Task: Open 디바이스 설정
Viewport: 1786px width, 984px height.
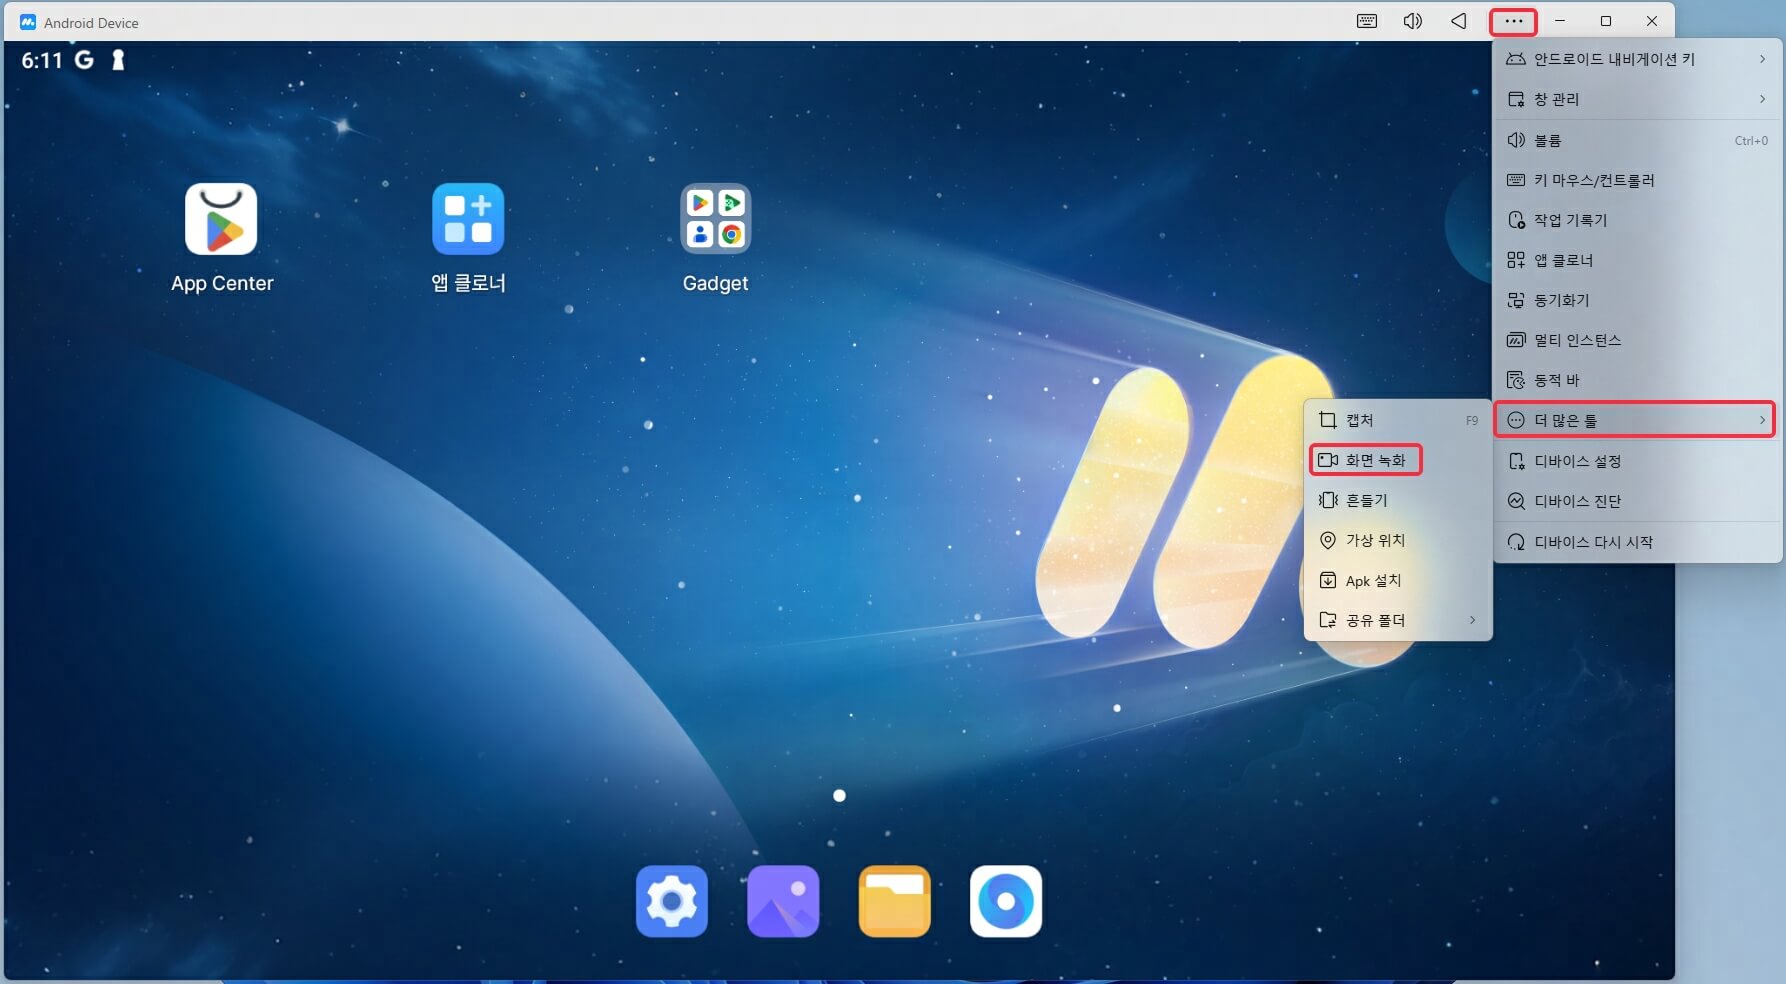Action: (x=1637, y=461)
